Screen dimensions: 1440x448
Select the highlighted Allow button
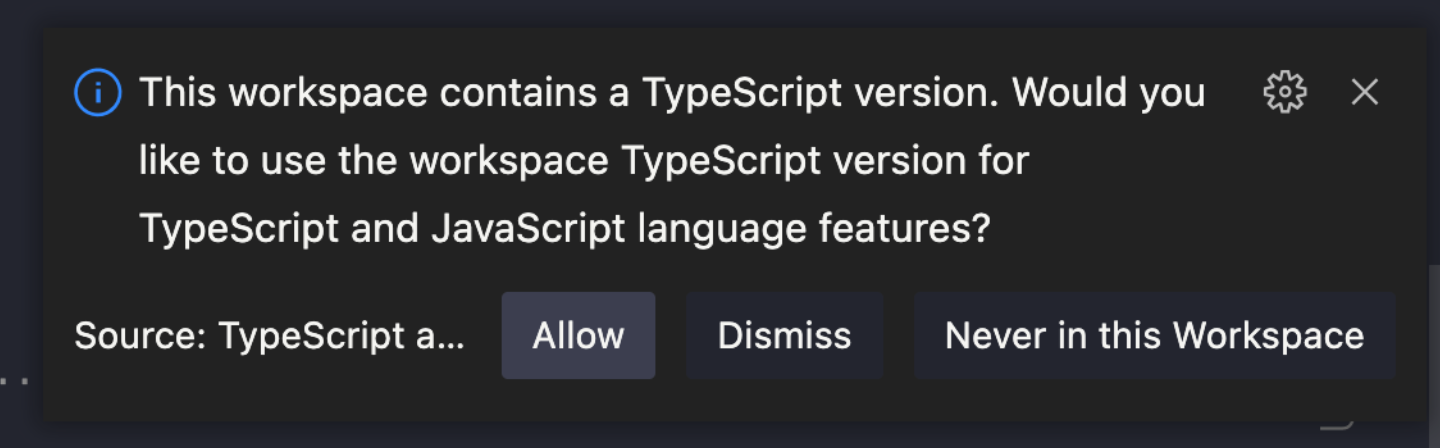(578, 335)
